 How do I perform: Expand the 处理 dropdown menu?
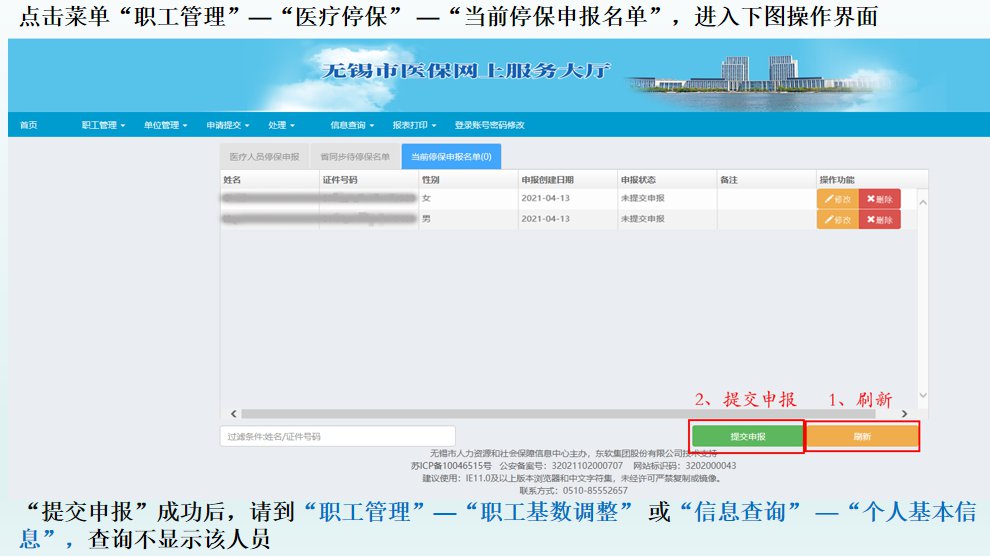tap(281, 125)
